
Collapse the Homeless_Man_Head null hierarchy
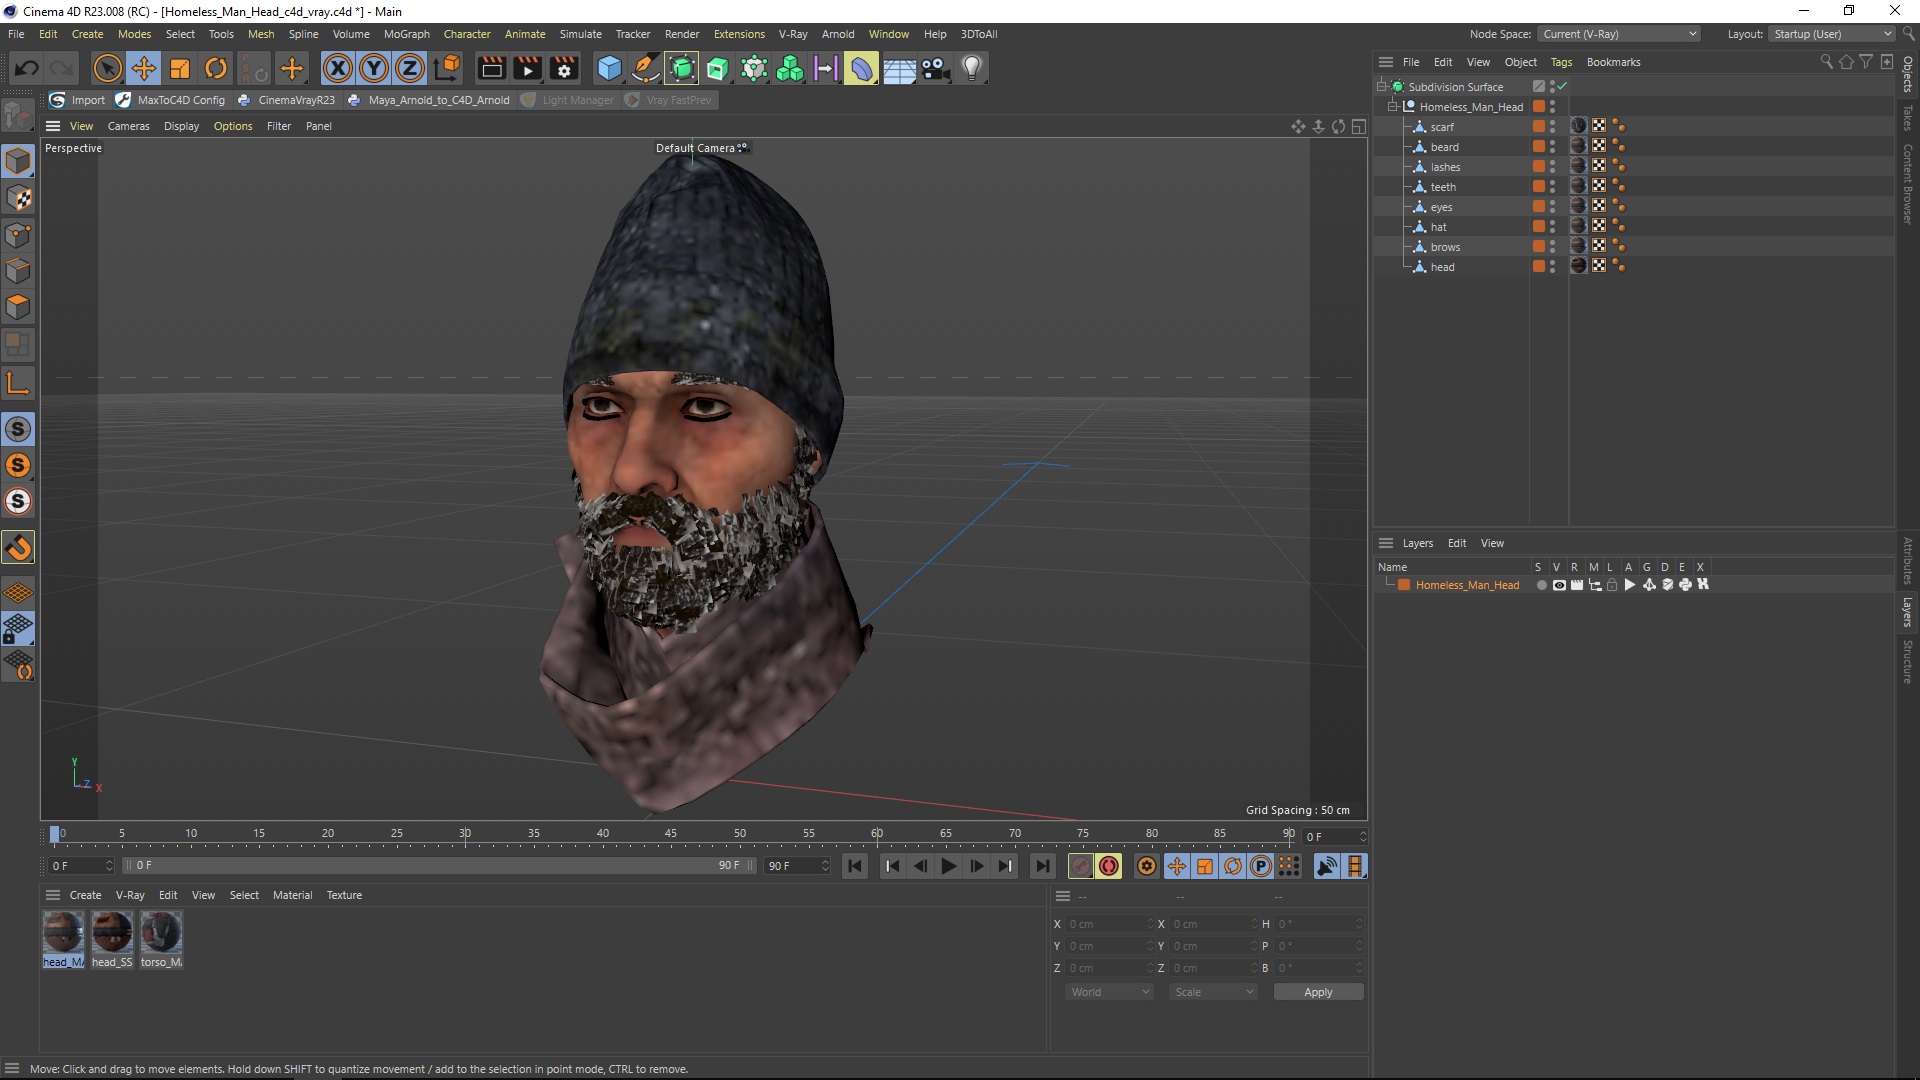tap(1392, 107)
